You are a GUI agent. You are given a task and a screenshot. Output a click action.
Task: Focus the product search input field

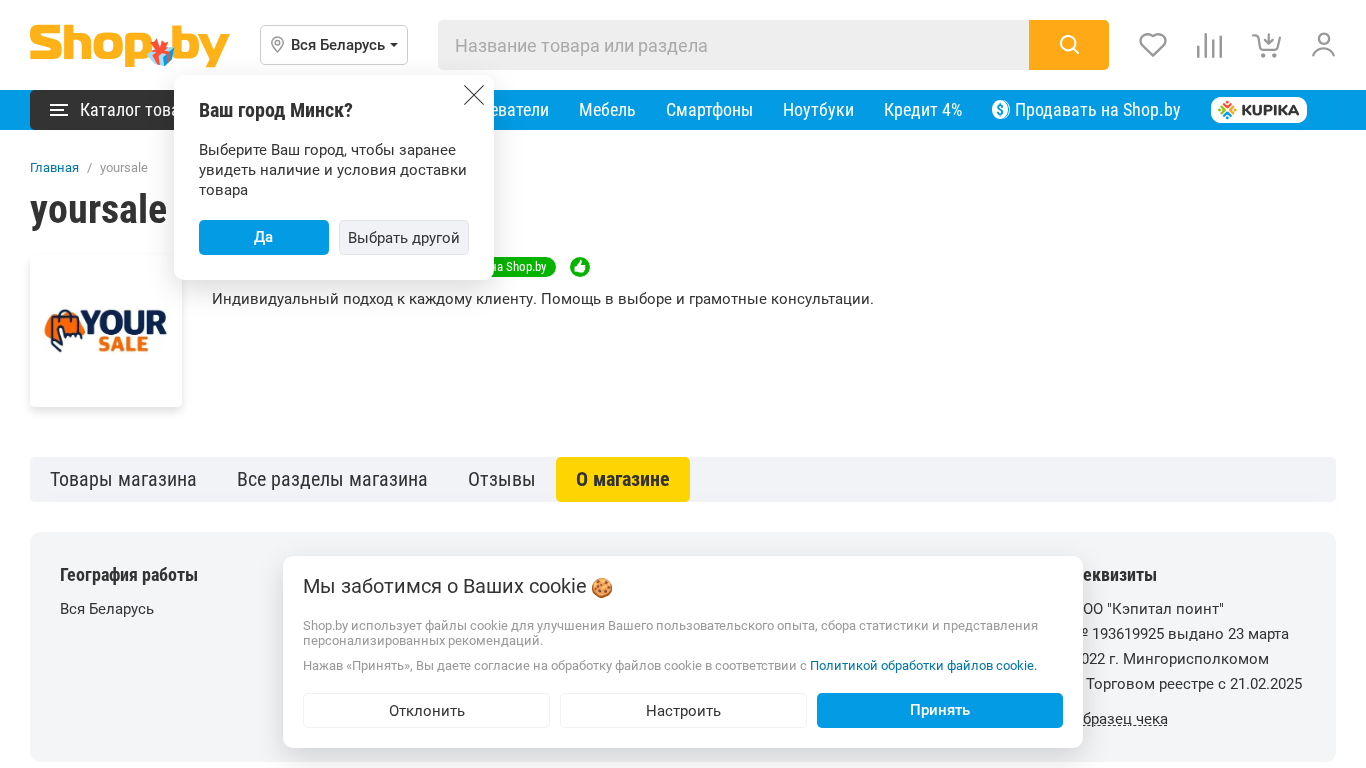point(733,45)
